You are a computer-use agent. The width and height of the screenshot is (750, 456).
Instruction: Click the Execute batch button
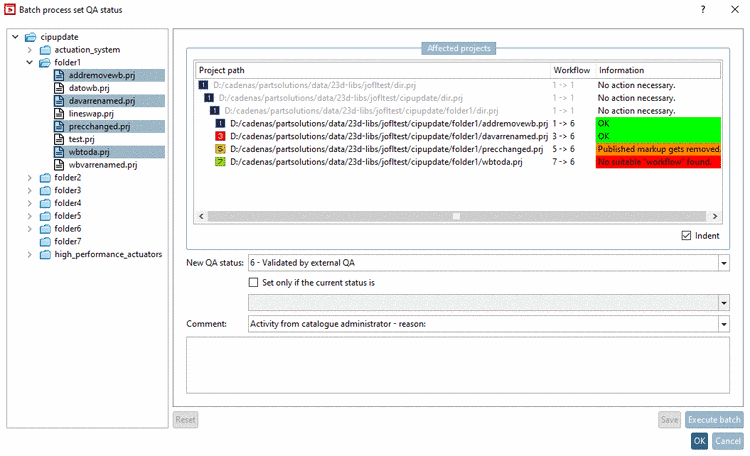714,420
